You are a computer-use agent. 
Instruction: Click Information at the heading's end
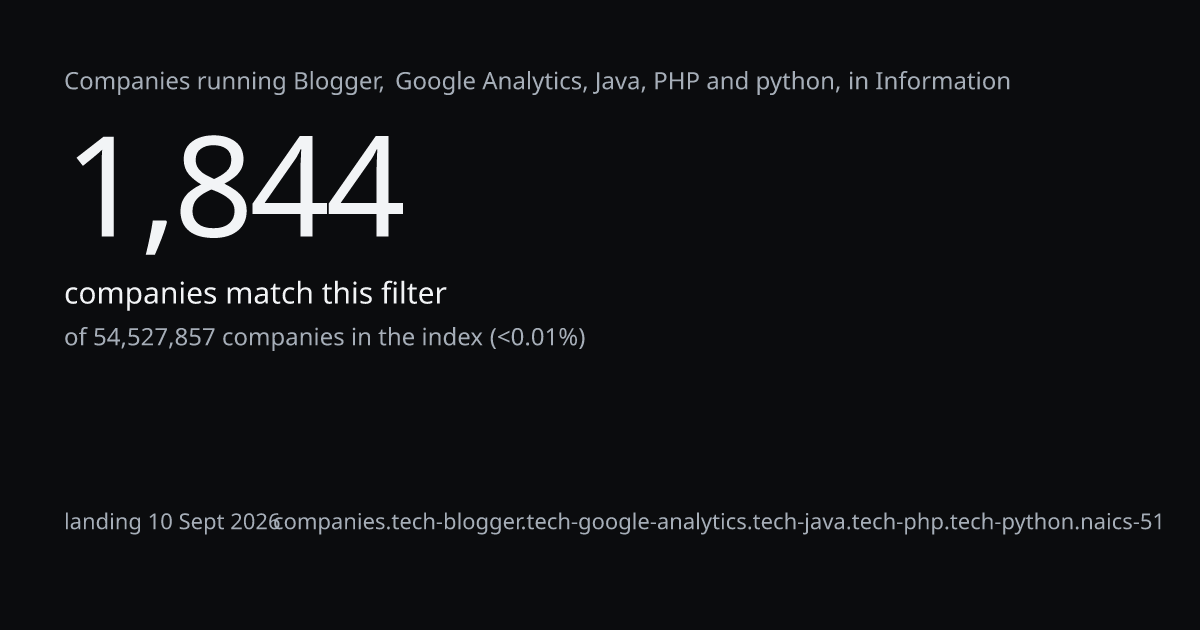click(942, 82)
